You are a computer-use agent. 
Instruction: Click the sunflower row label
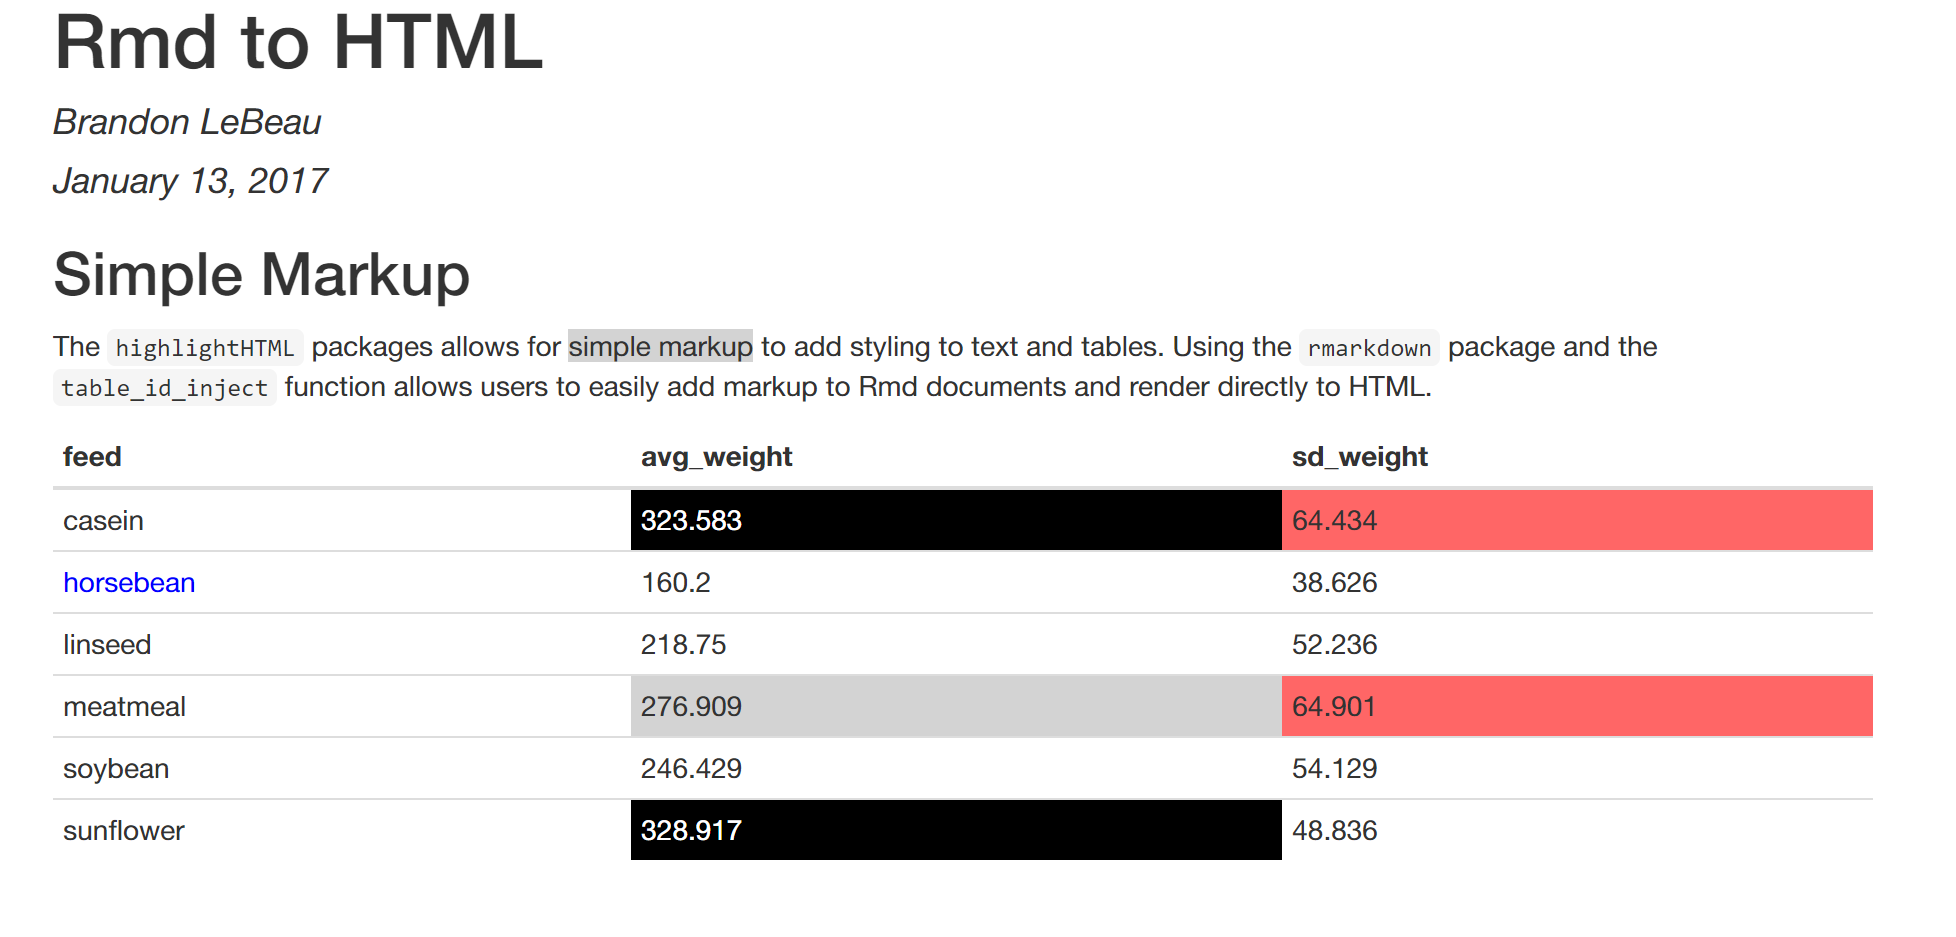(124, 831)
